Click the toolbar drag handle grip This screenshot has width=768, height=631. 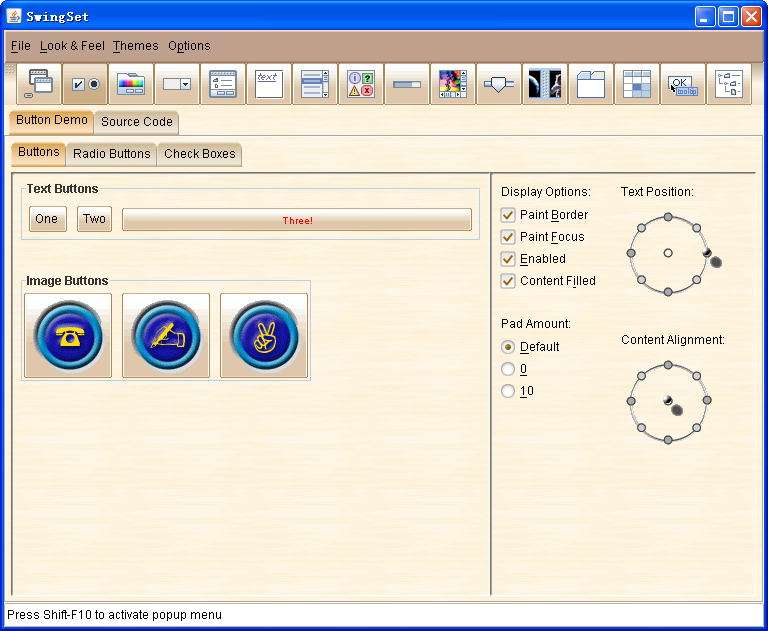tap(10, 69)
